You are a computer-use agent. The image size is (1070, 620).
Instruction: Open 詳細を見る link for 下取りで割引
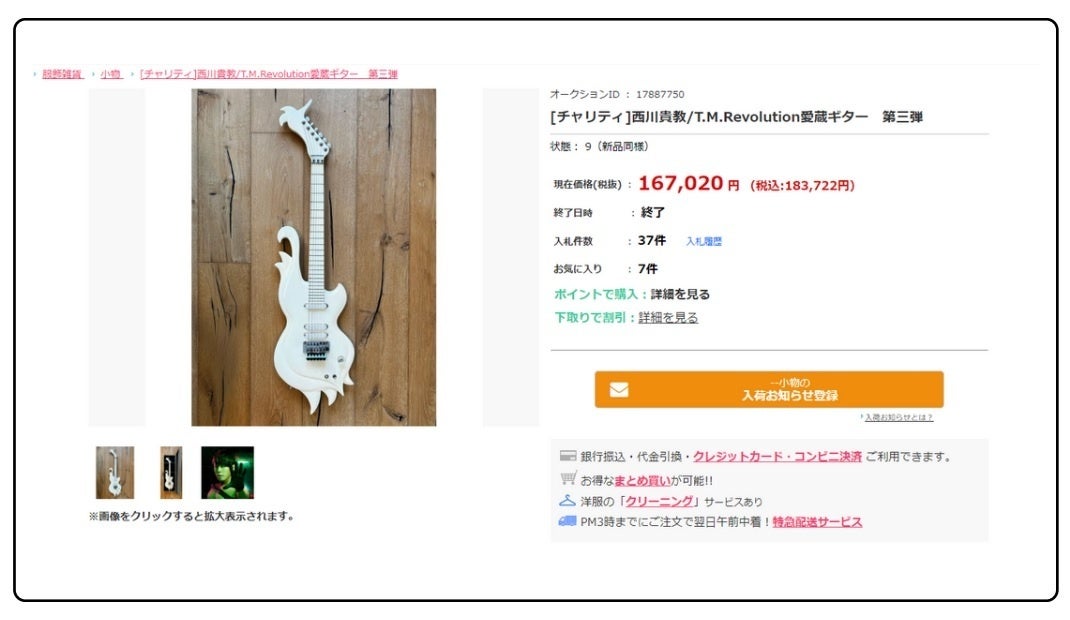click(668, 318)
